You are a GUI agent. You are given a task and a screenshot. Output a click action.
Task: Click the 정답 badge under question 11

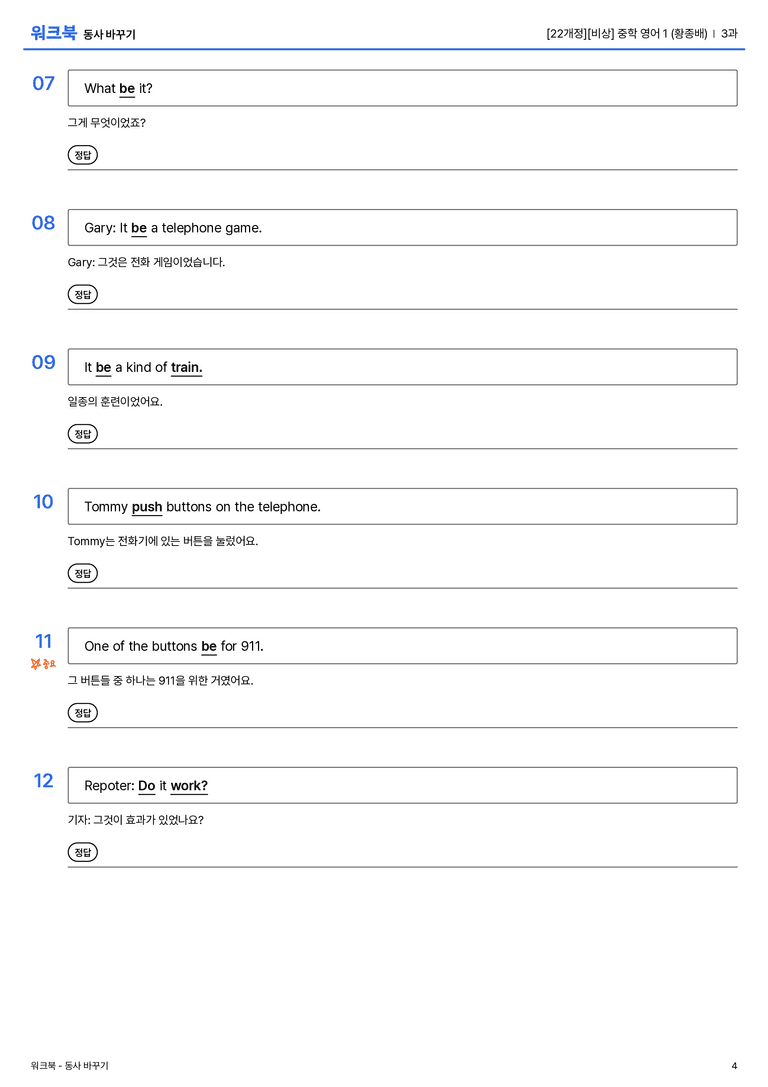point(82,712)
